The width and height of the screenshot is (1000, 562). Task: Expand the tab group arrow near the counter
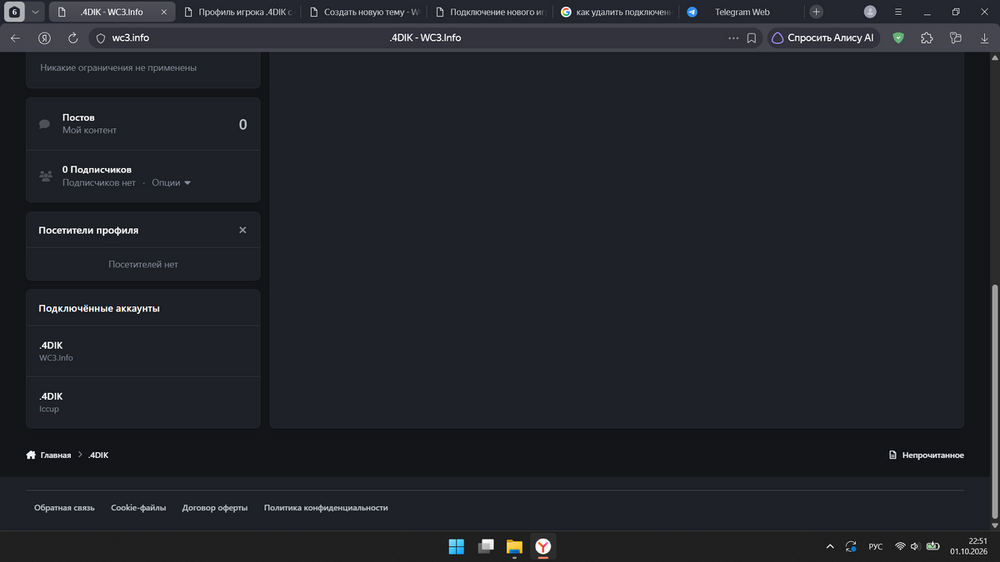(x=35, y=12)
